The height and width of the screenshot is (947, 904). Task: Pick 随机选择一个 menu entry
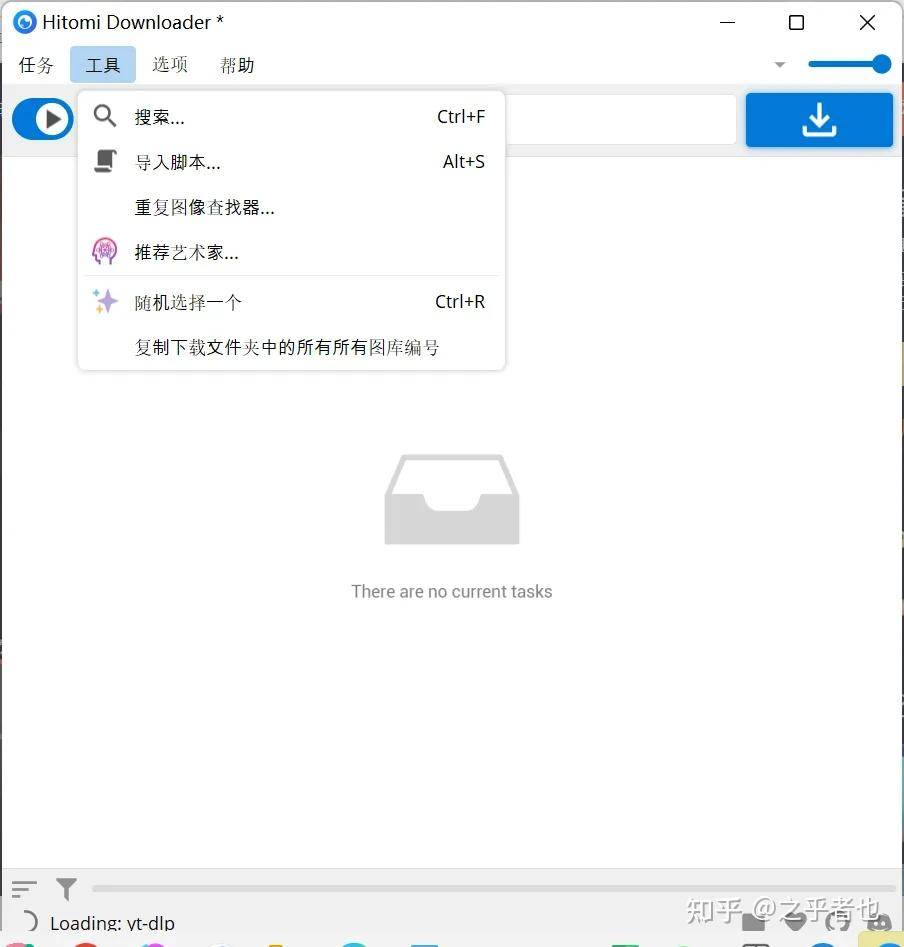click(x=291, y=302)
